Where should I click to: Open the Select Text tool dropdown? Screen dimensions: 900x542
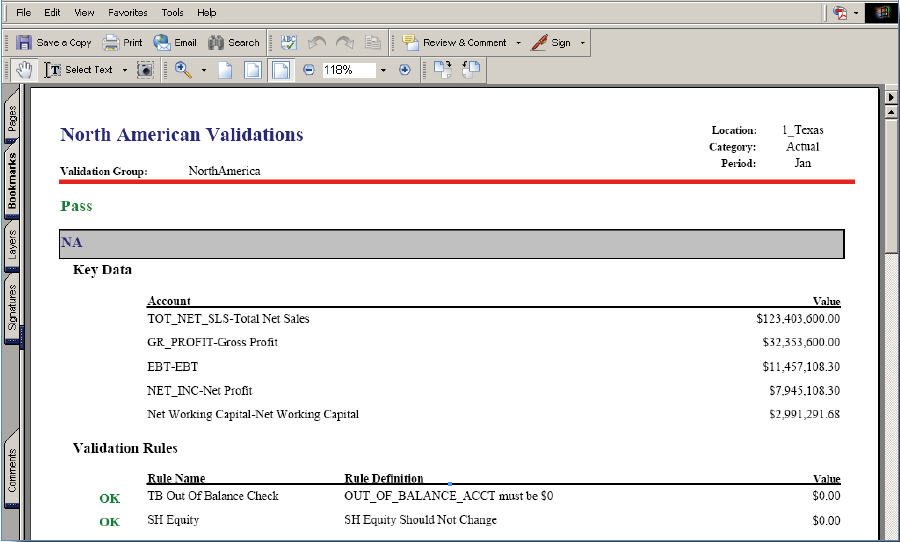point(125,70)
